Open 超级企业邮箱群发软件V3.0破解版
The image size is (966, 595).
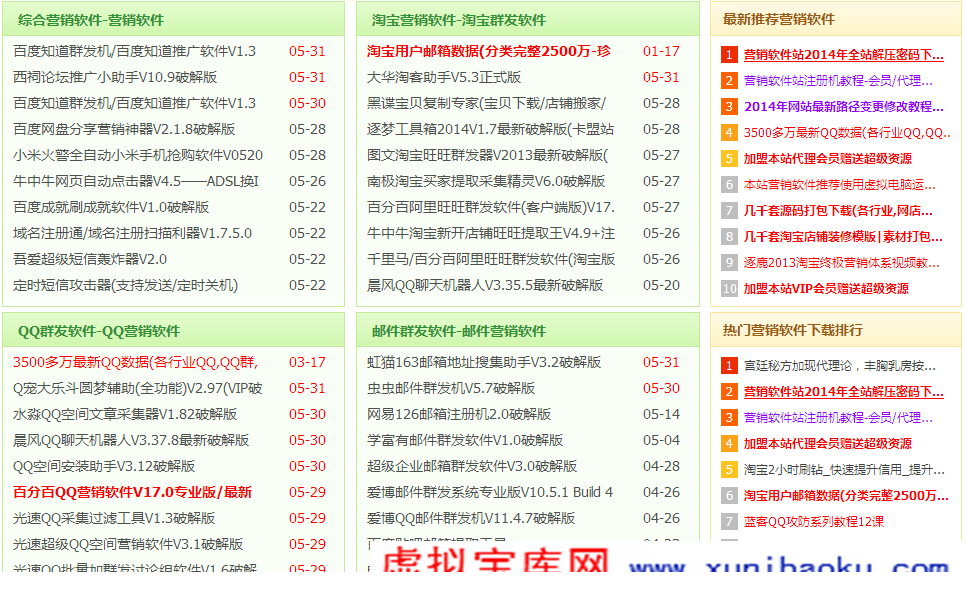[472, 466]
